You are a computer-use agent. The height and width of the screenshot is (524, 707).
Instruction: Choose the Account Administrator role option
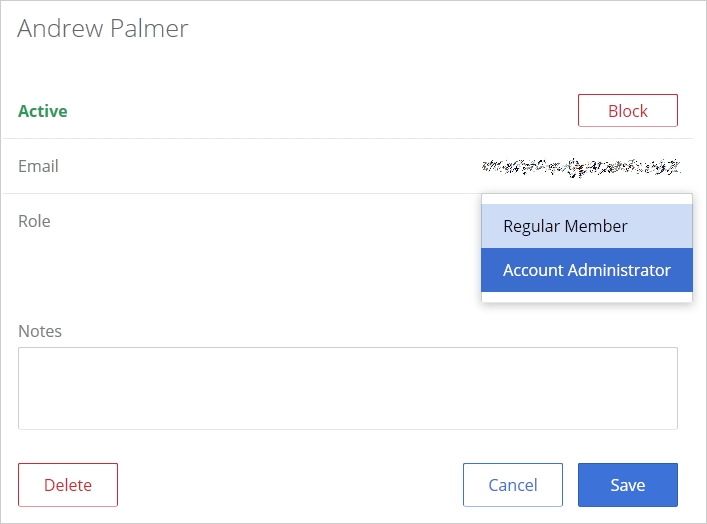[x=586, y=270]
